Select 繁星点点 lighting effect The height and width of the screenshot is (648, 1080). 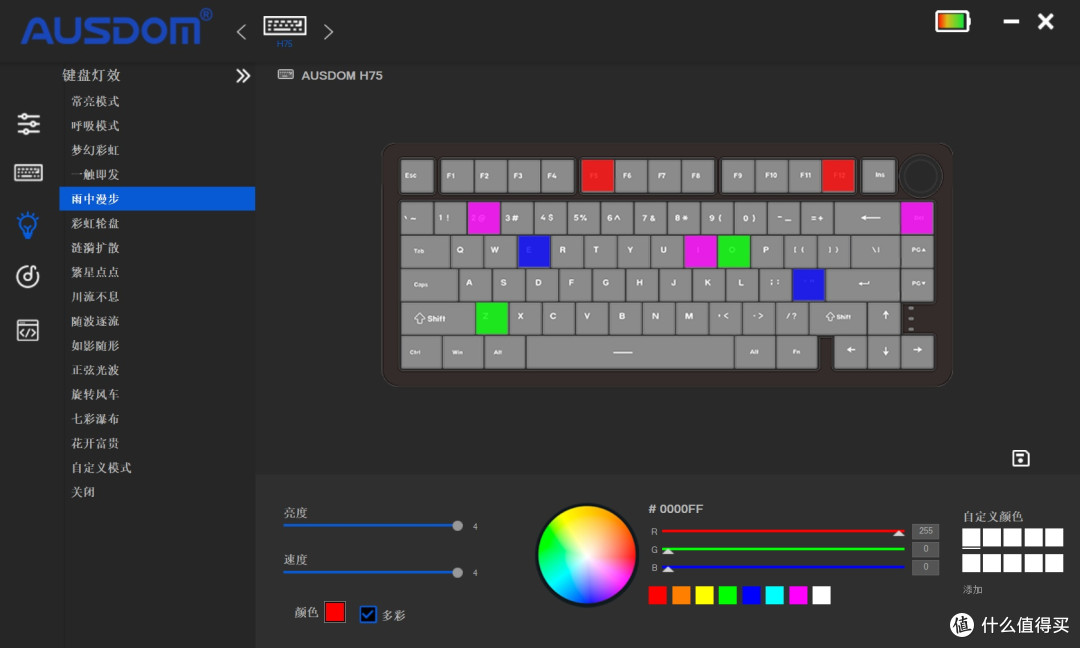pyautogui.click(x=95, y=272)
